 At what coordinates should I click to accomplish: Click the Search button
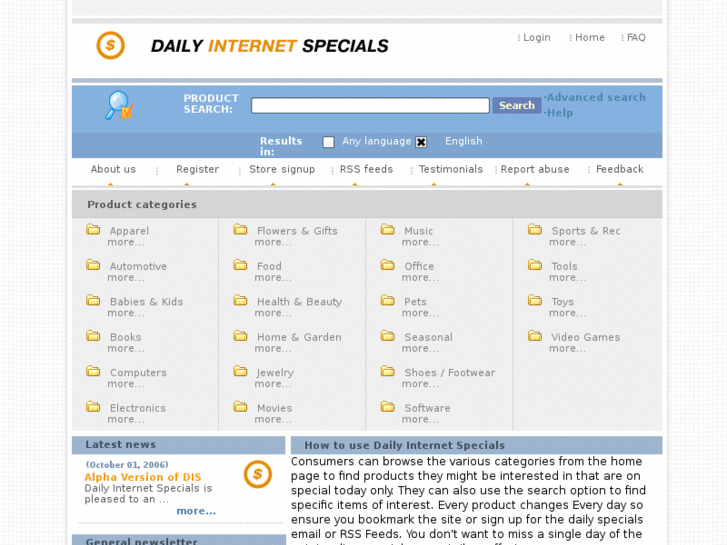(517, 105)
